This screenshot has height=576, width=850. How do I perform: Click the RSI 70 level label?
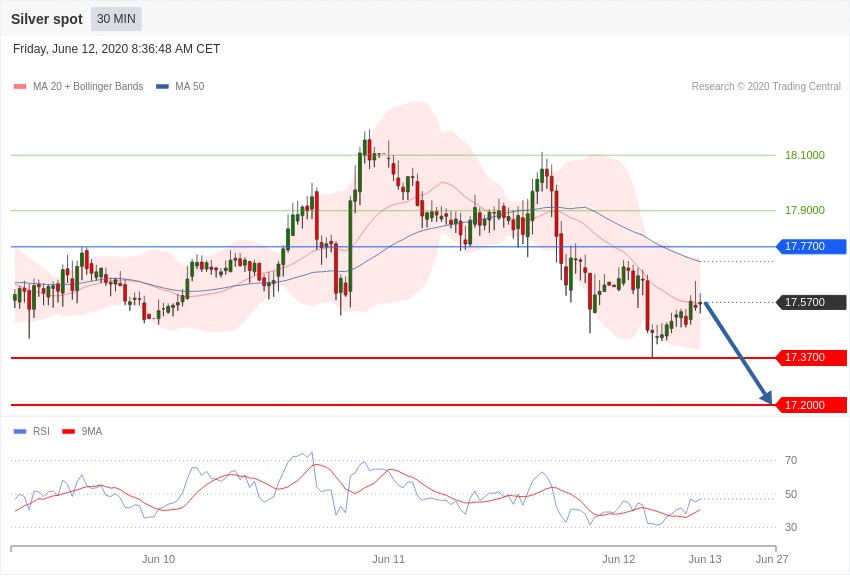point(791,460)
